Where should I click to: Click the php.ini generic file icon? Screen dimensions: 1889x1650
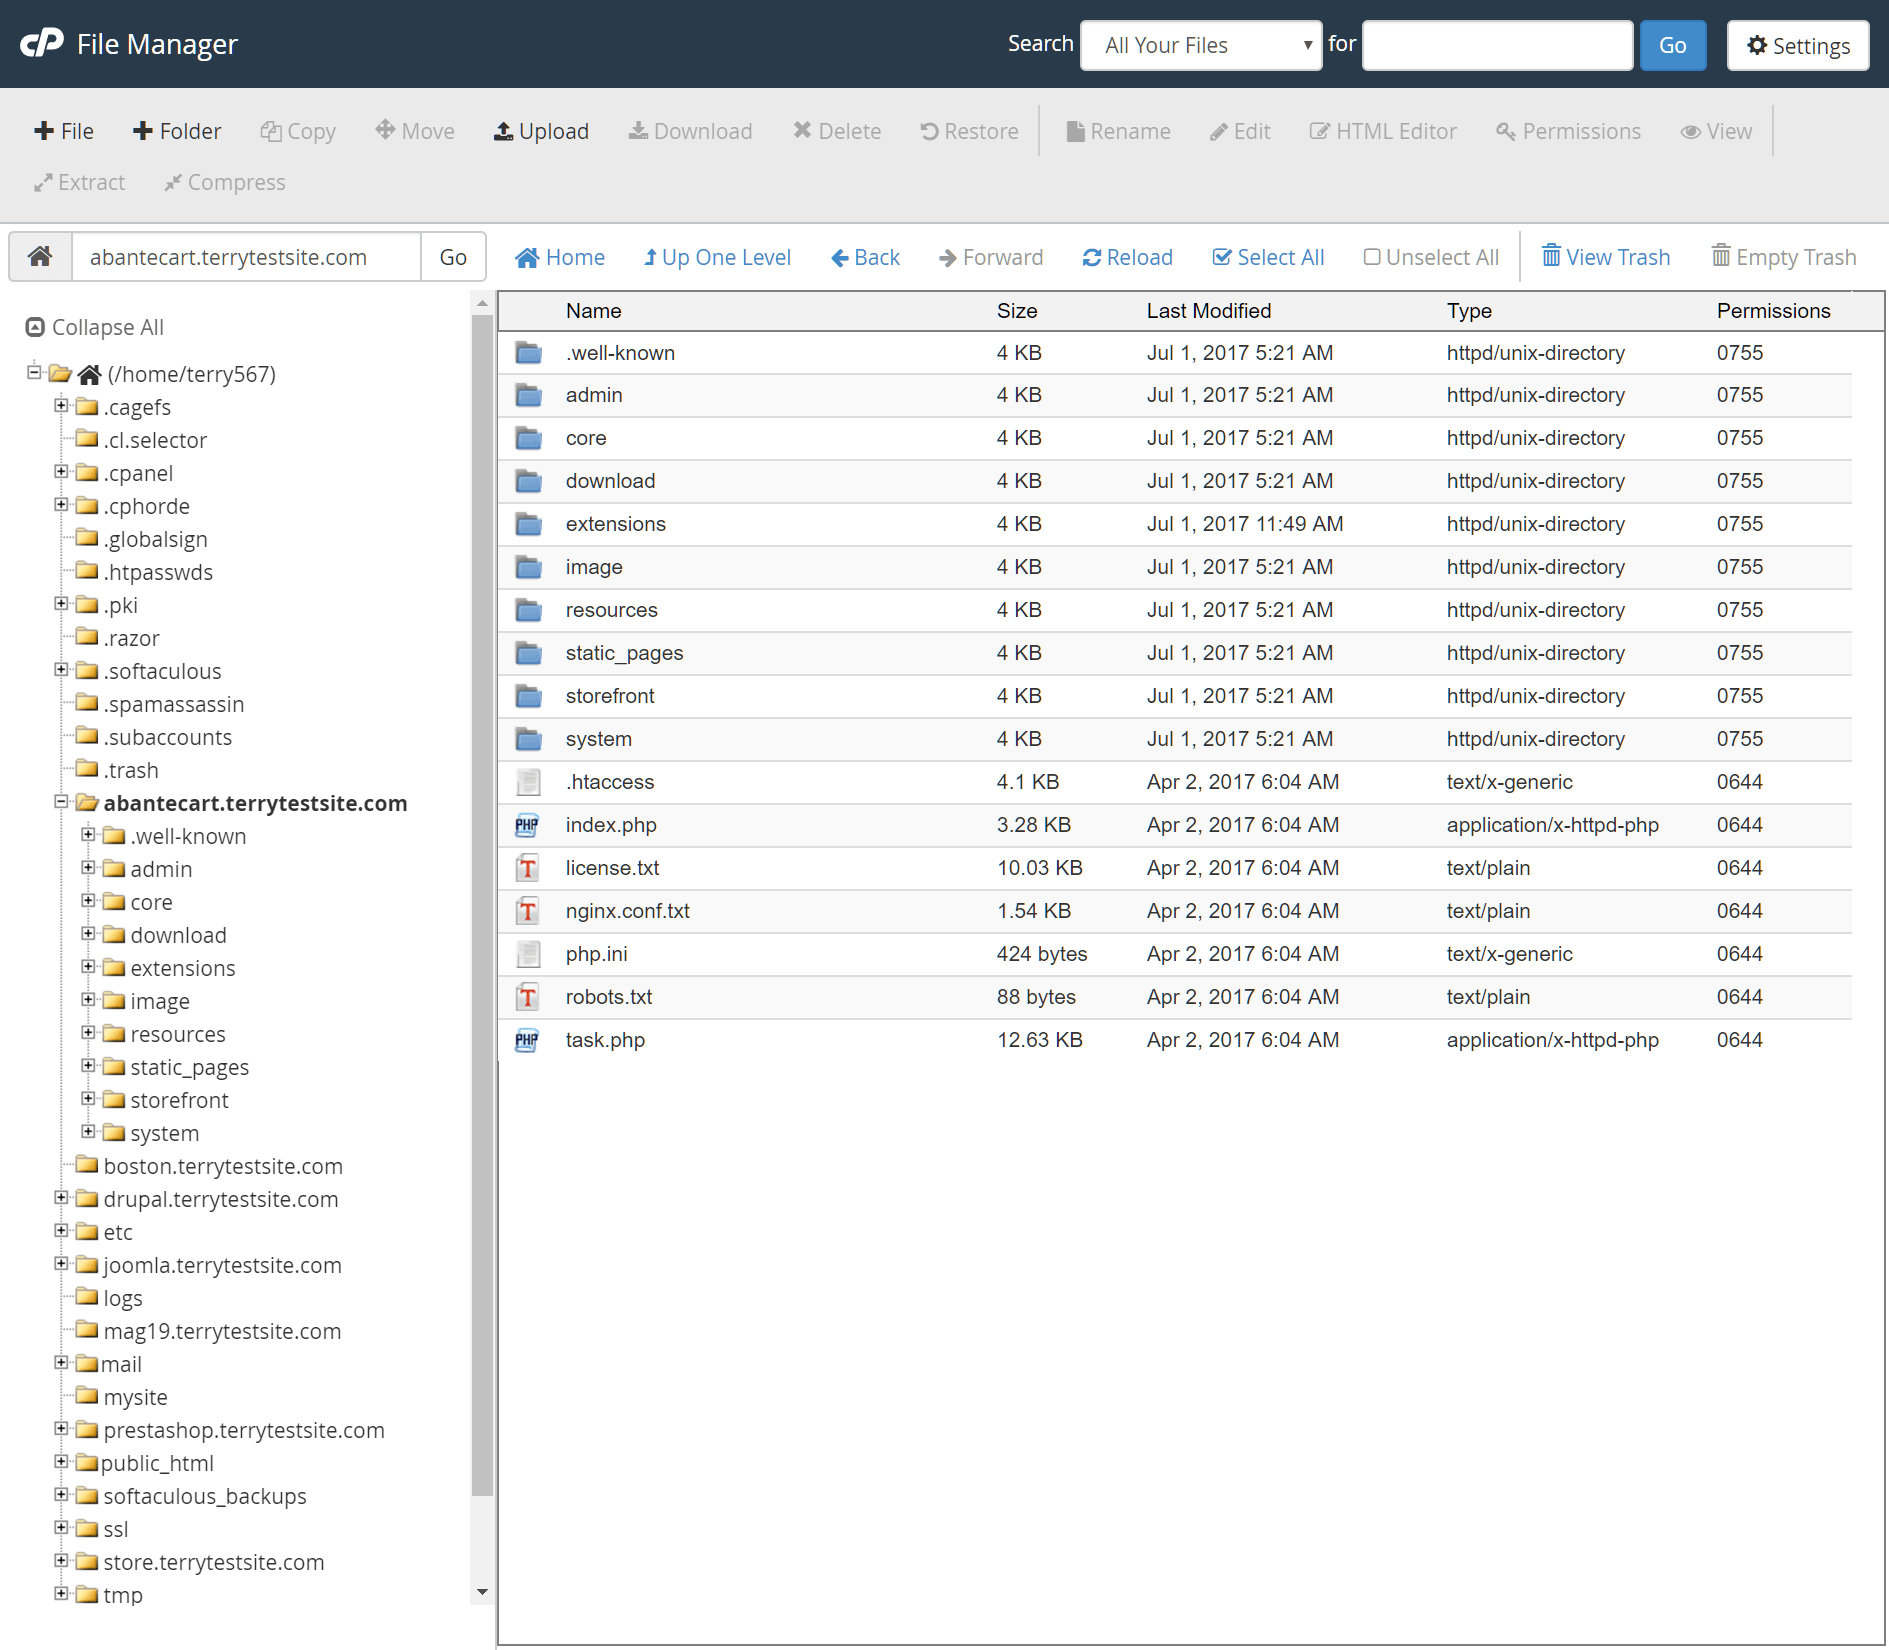tap(528, 954)
